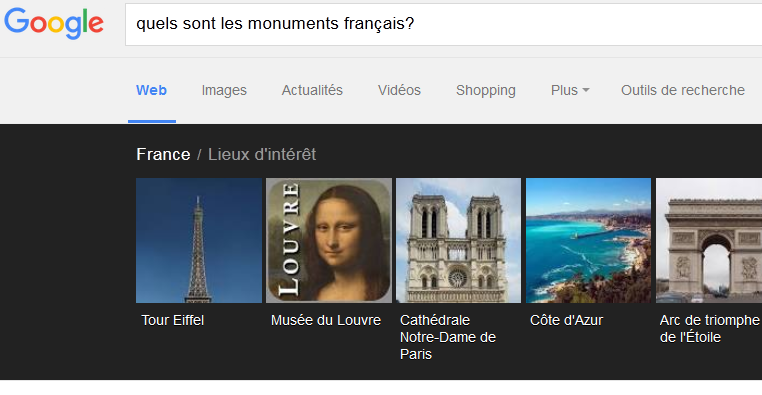The width and height of the screenshot is (762, 395).
Task: Click the Lieux d'intérêt breadcrumb
Action: click(262, 155)
